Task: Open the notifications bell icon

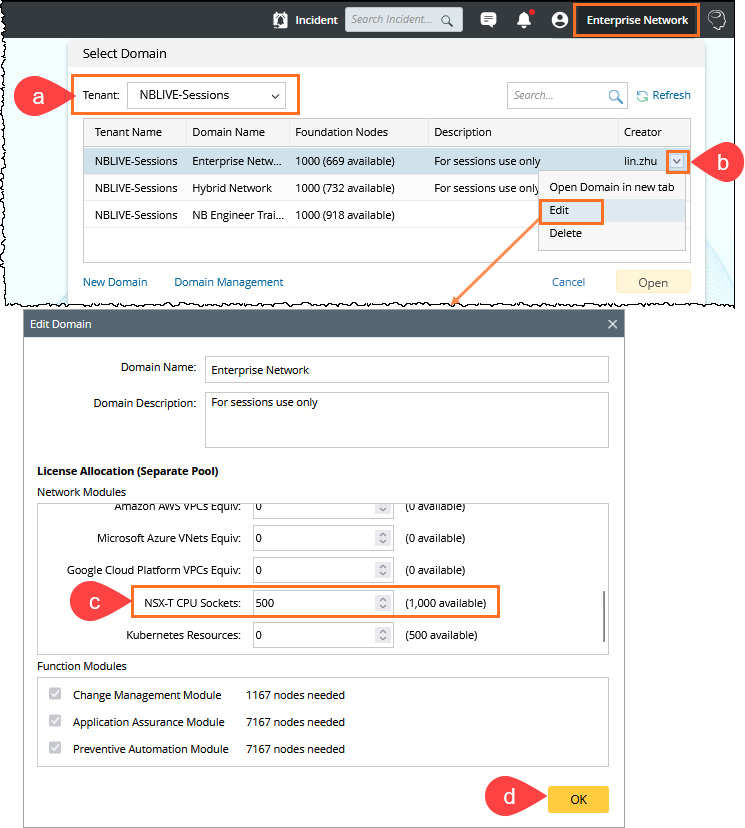Action: (x=524, y=20)
